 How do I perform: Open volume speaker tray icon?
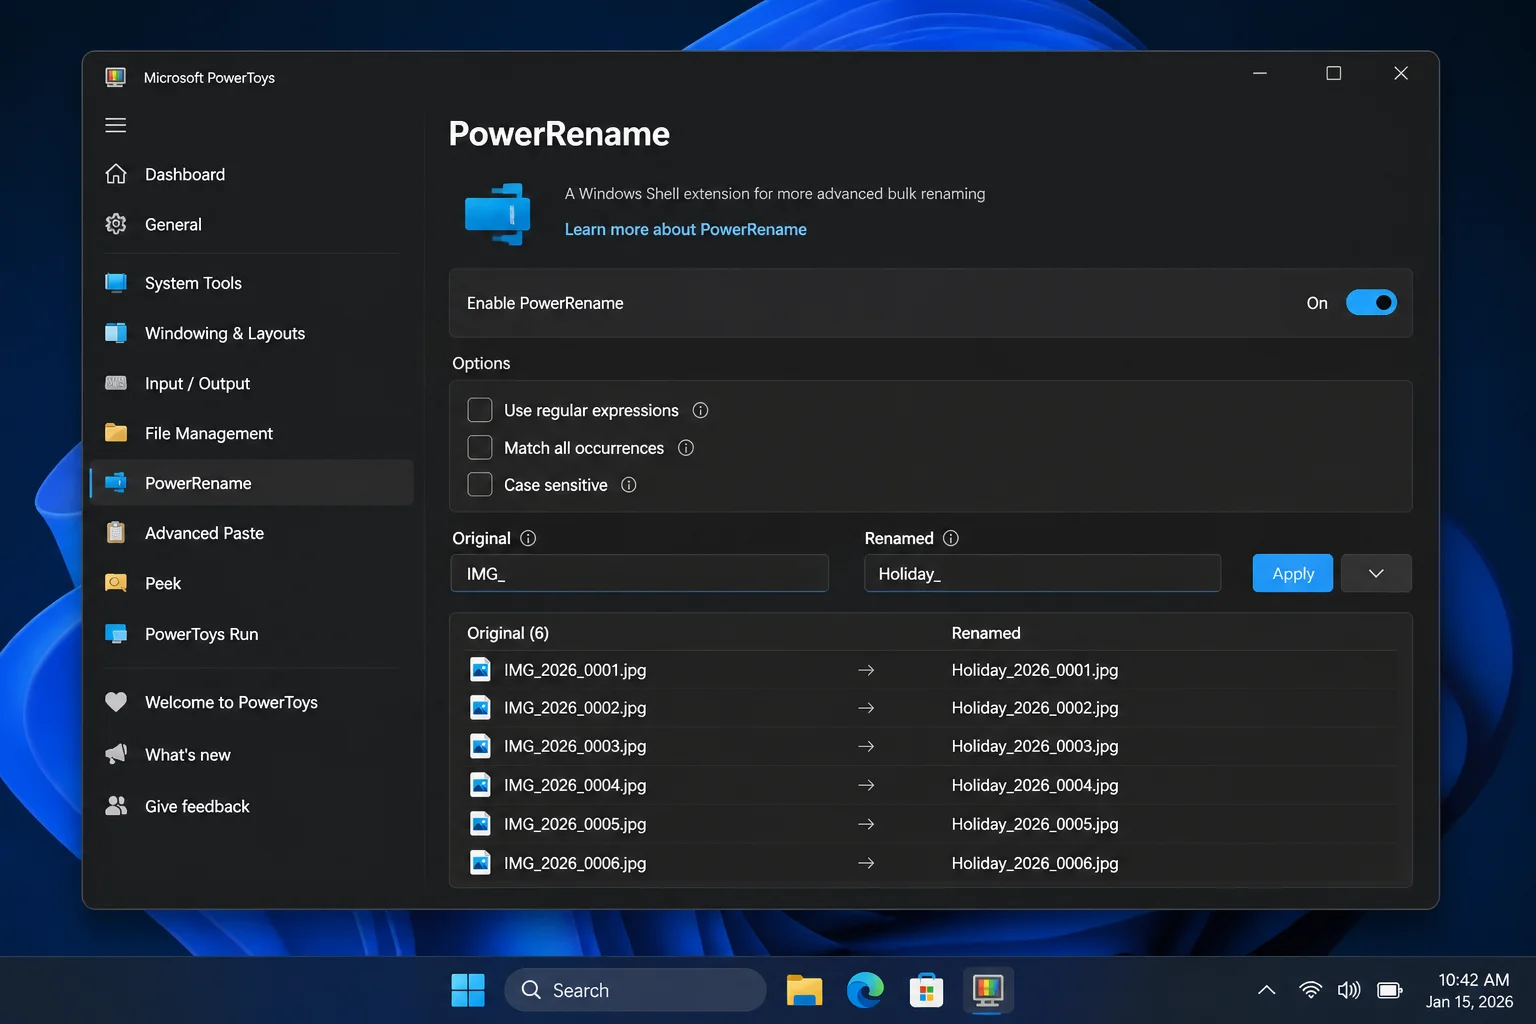point(1349,990)
